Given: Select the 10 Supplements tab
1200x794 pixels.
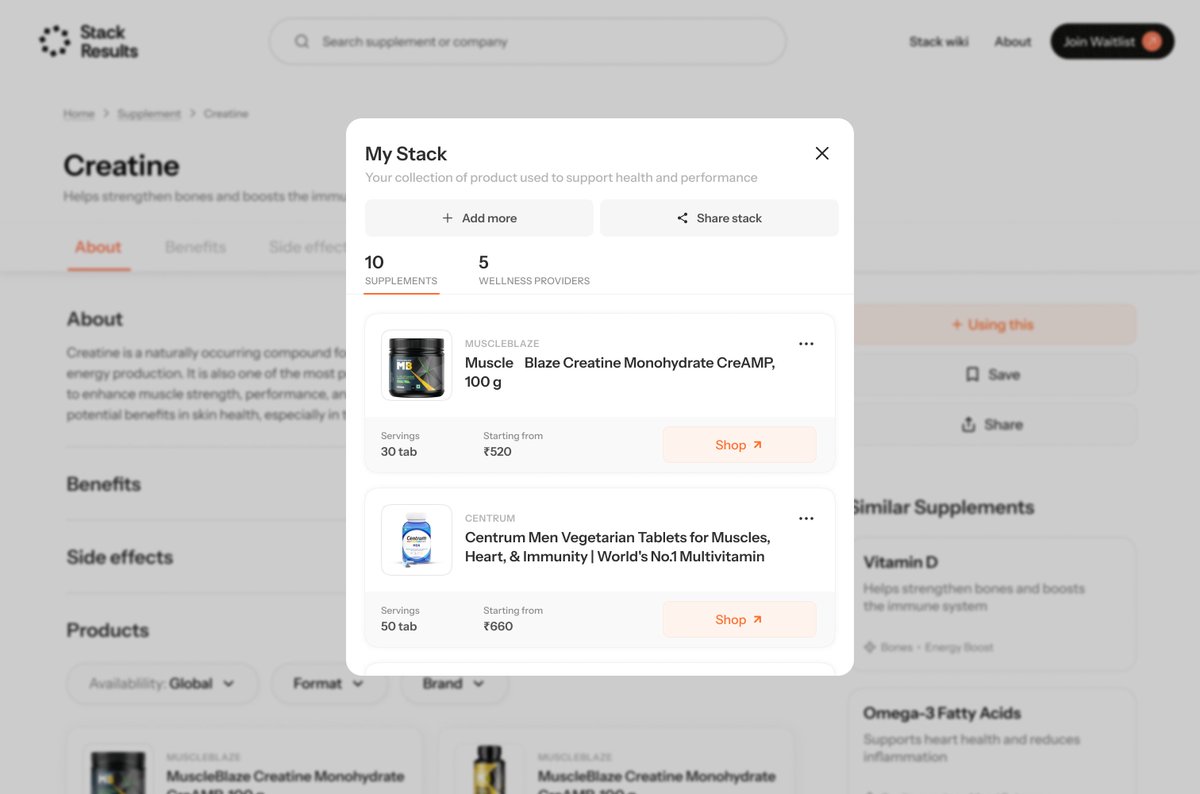Looking at the screenshot, I should point(401,270).
